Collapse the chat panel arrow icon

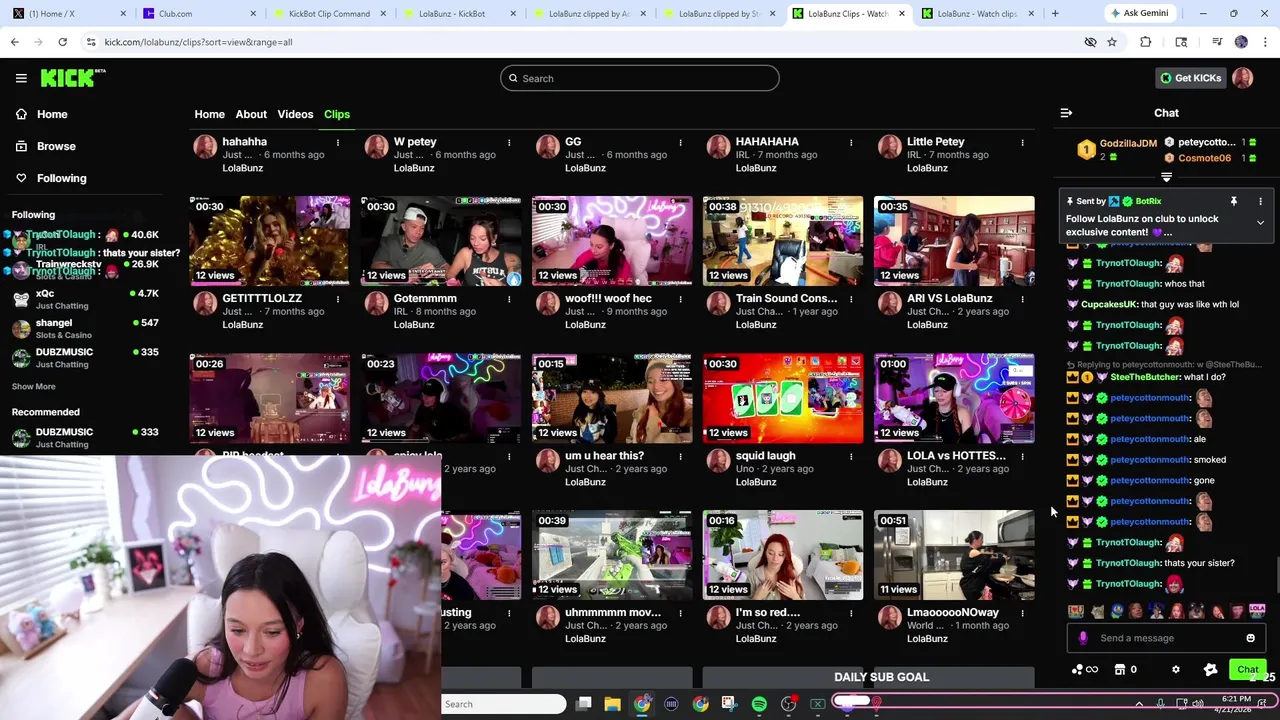point(1066,113)
